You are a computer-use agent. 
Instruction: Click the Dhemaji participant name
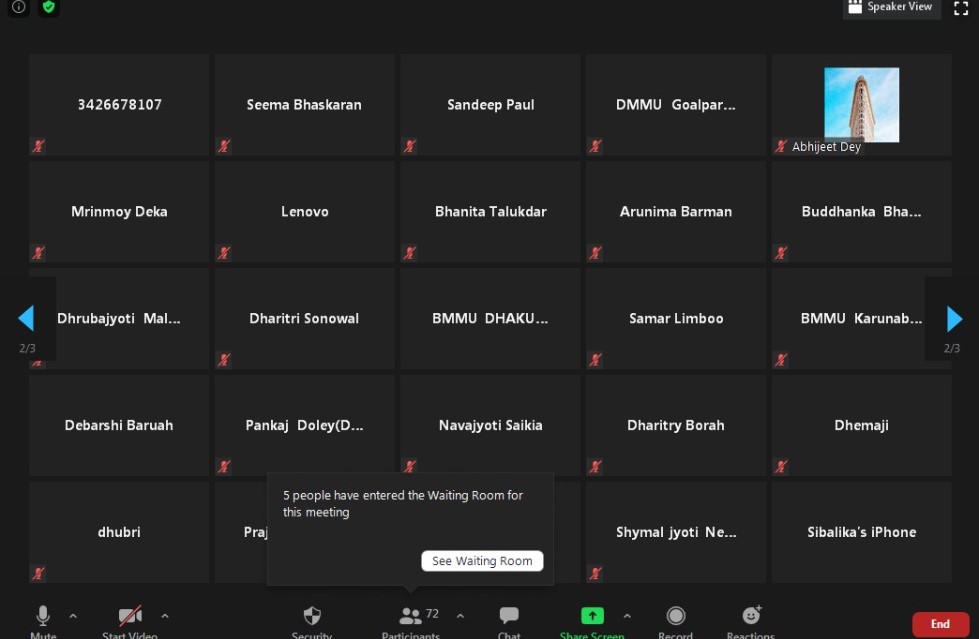pos(862,425)
